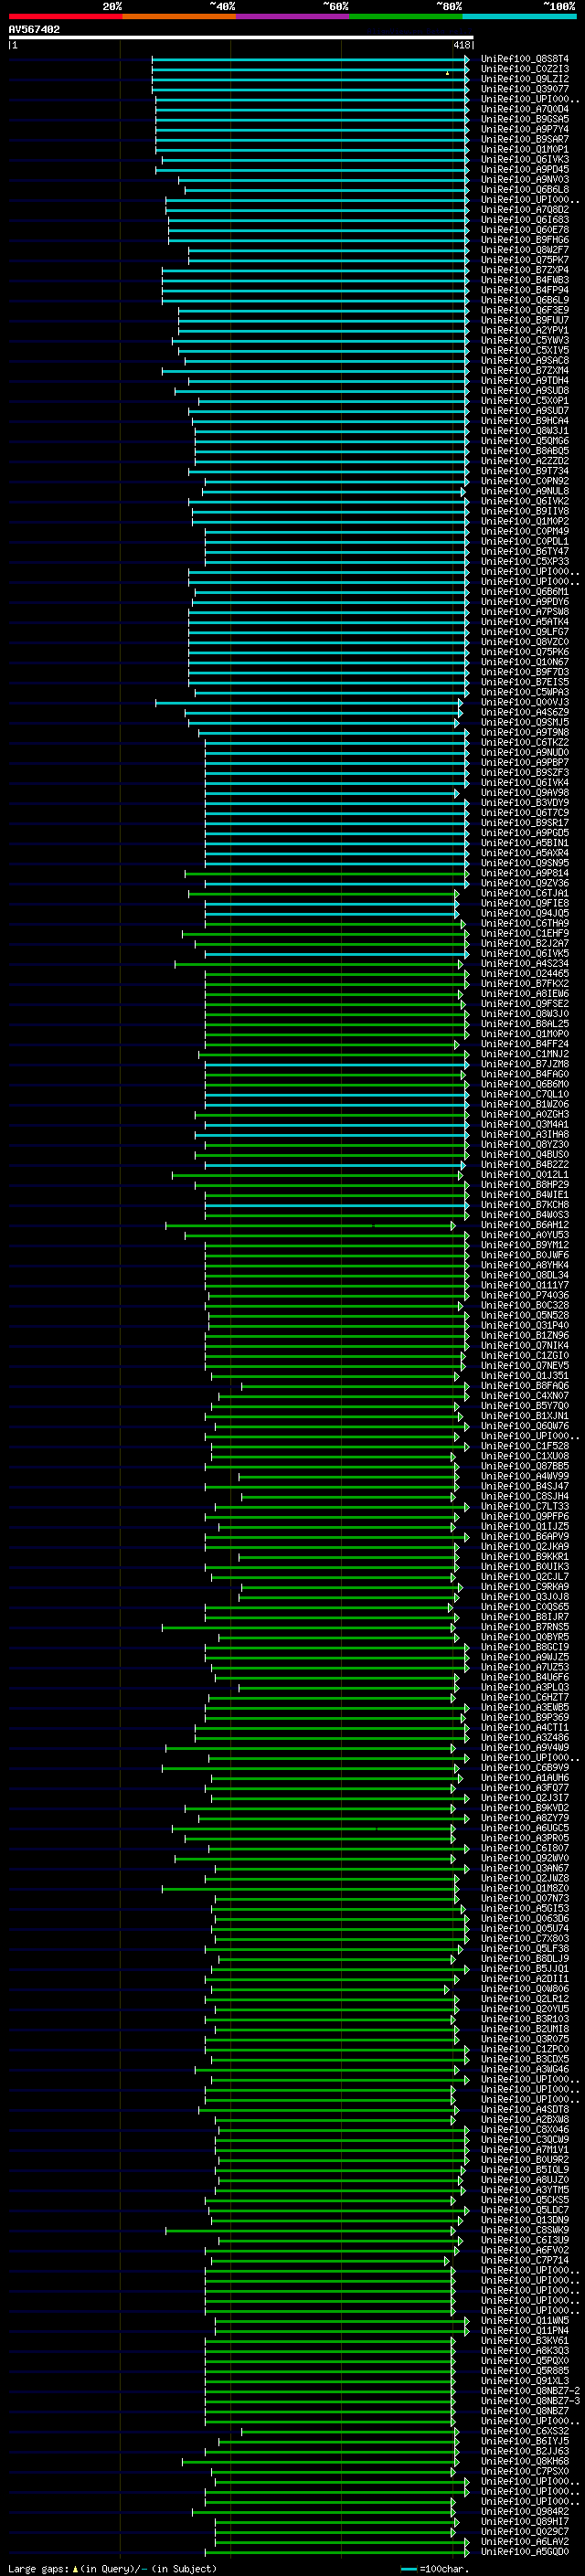Screen dimensions: 585x2576
Task: Click the UniRef100_Q1M0P1 label
Action: pyautogui.click(x=524, y=150)
